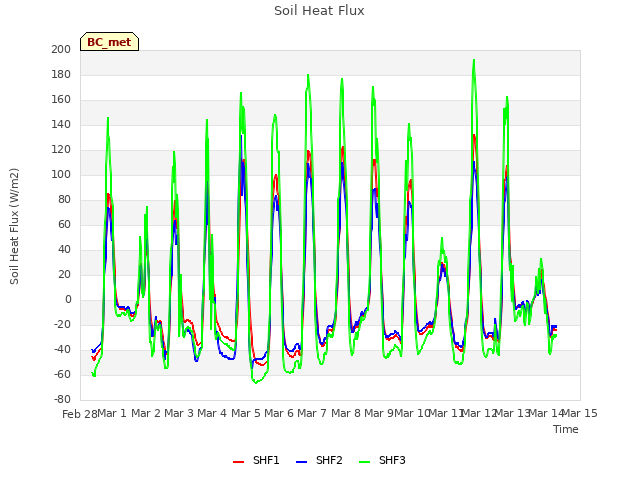Screen dimensions: 640x480
Task: Click the Mar 12 date tick label
Action: click(479, 413)
